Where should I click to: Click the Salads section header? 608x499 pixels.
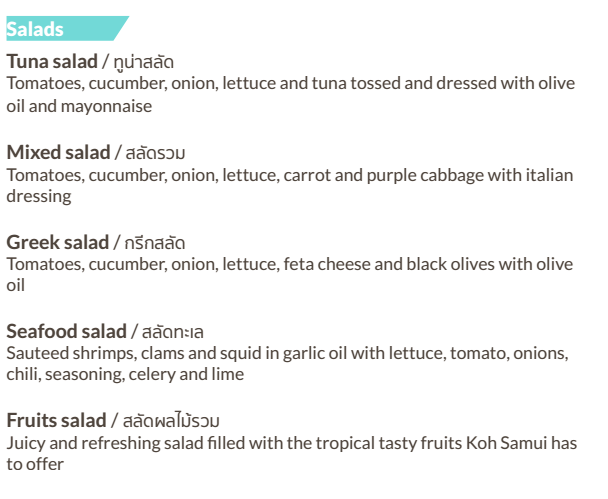click(x=35, y=29)
